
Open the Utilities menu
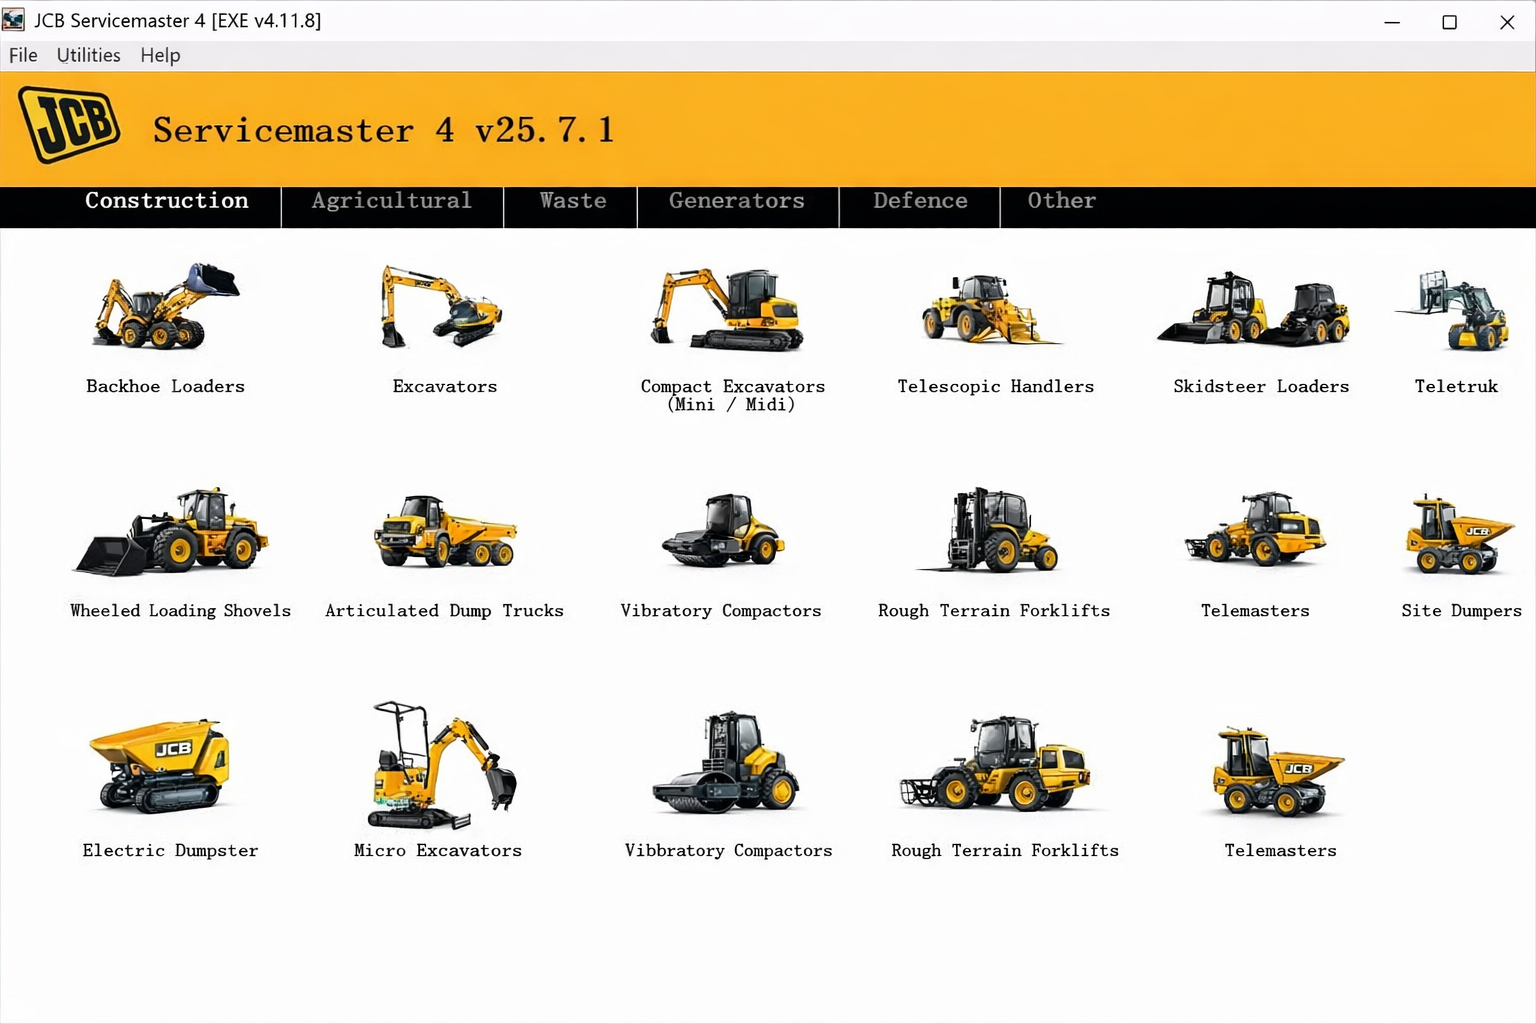pyautogui.click(x=88, y=55)
